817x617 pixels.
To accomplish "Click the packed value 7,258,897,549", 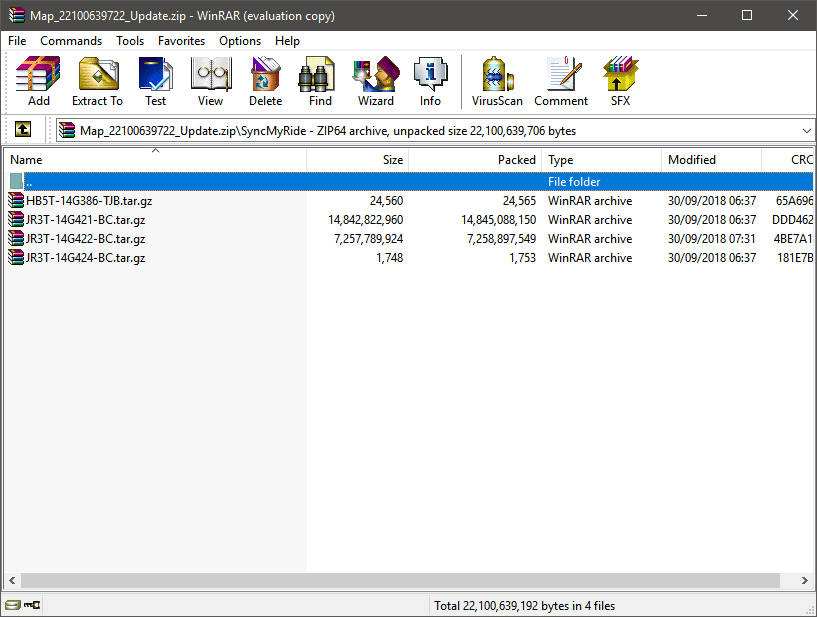I will click(x=501, y=239).
